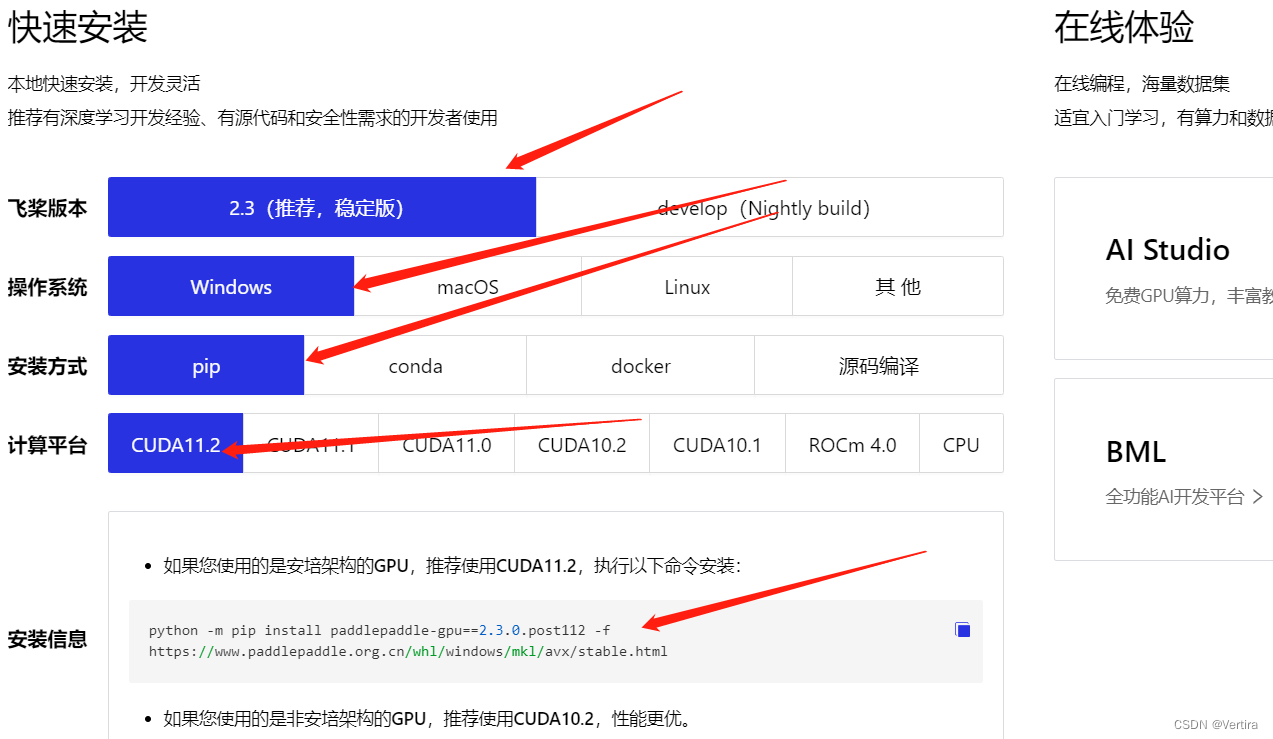
Task: Select CUDA11.1 compute platform
Action: [x=310, y=443]
